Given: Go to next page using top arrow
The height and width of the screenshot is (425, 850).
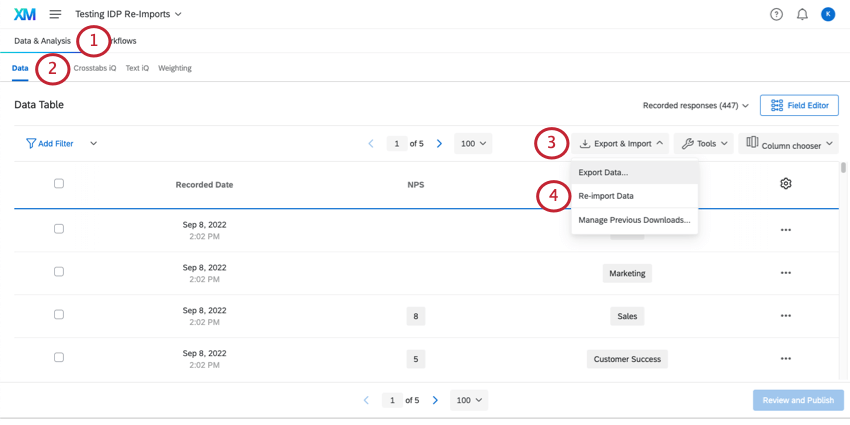Looking at the screenshot, I should (x=439, y=144).
